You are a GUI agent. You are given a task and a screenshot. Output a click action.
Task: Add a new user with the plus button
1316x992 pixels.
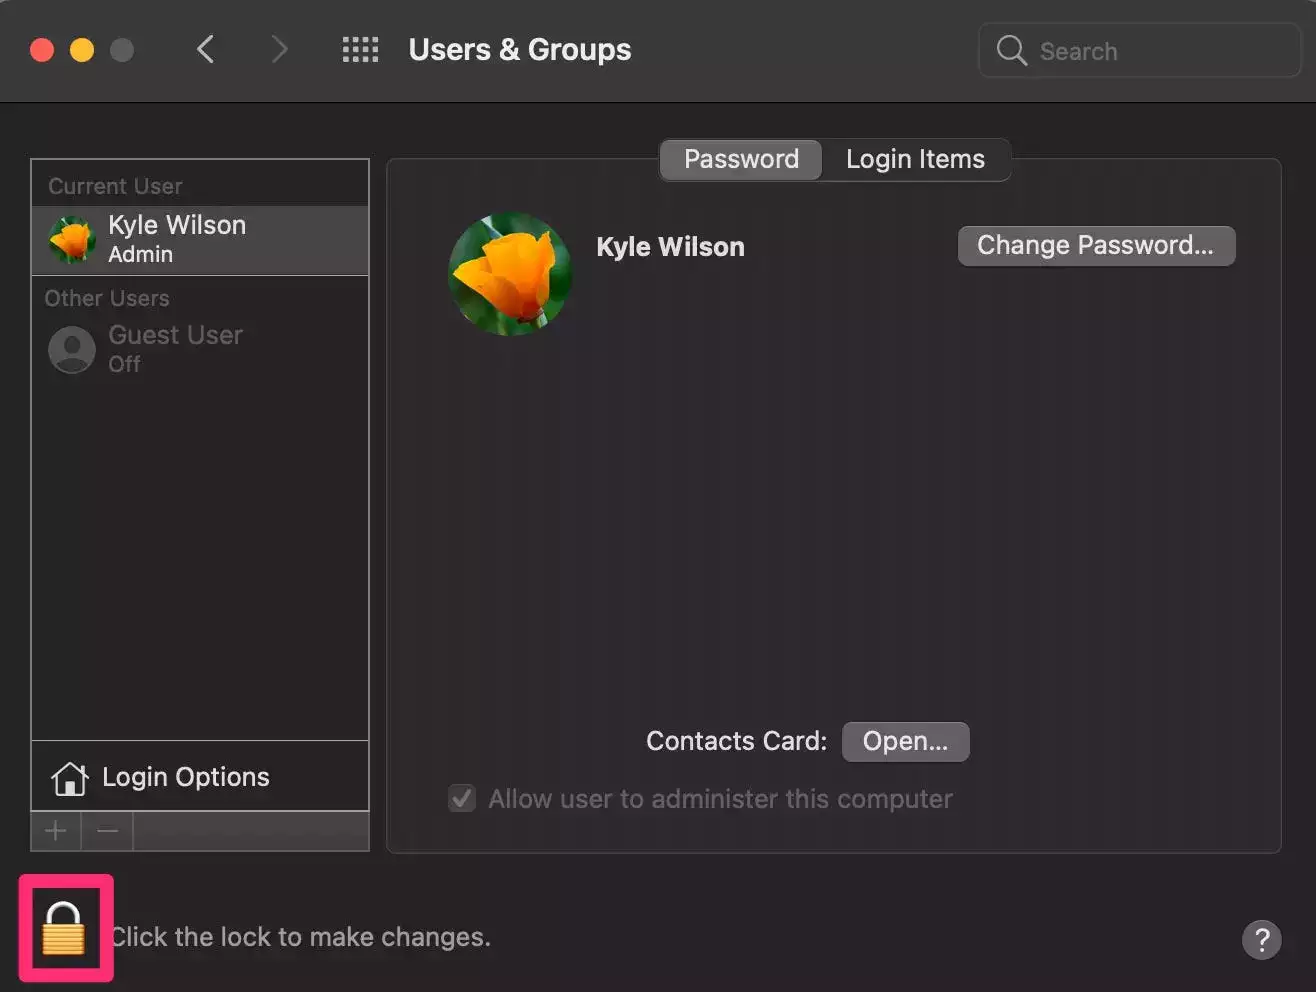pos(56,831)
